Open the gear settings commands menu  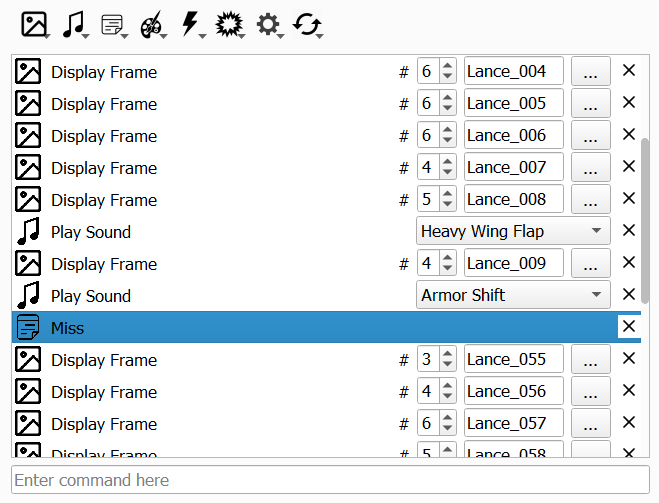click(269, 24)
